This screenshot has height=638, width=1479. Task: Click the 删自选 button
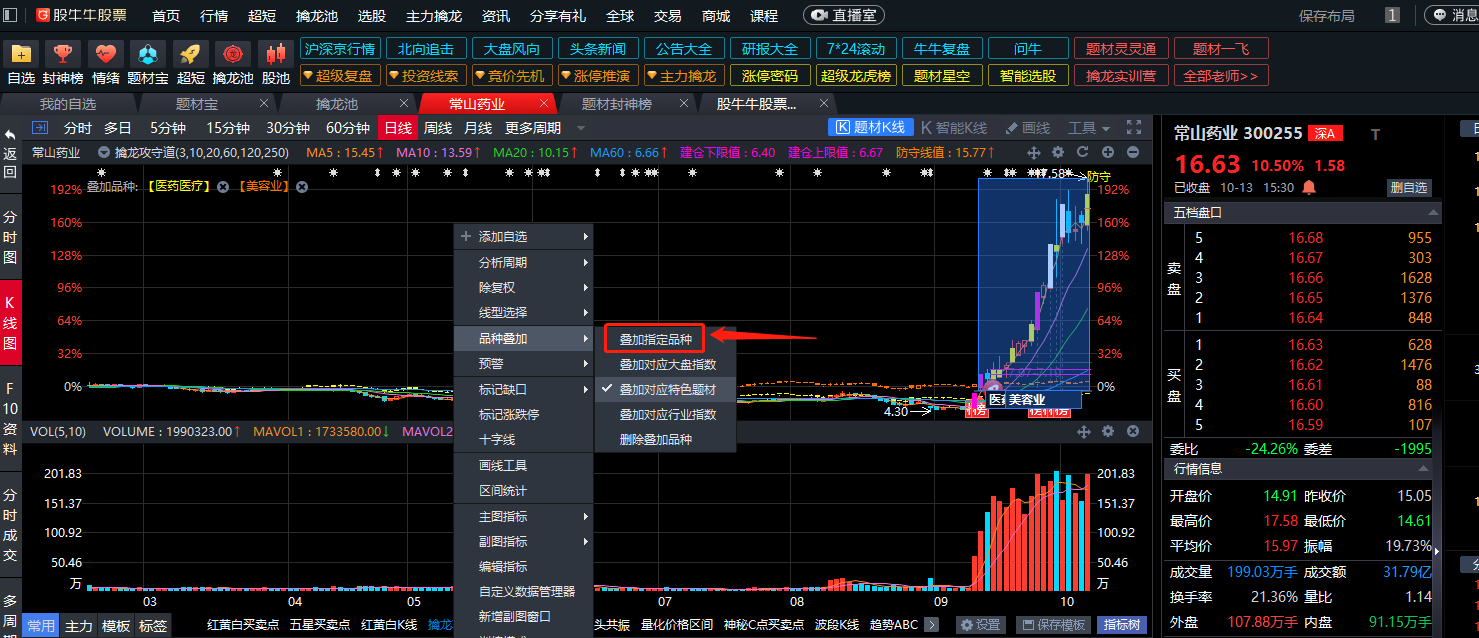[x=1410, y=187]
